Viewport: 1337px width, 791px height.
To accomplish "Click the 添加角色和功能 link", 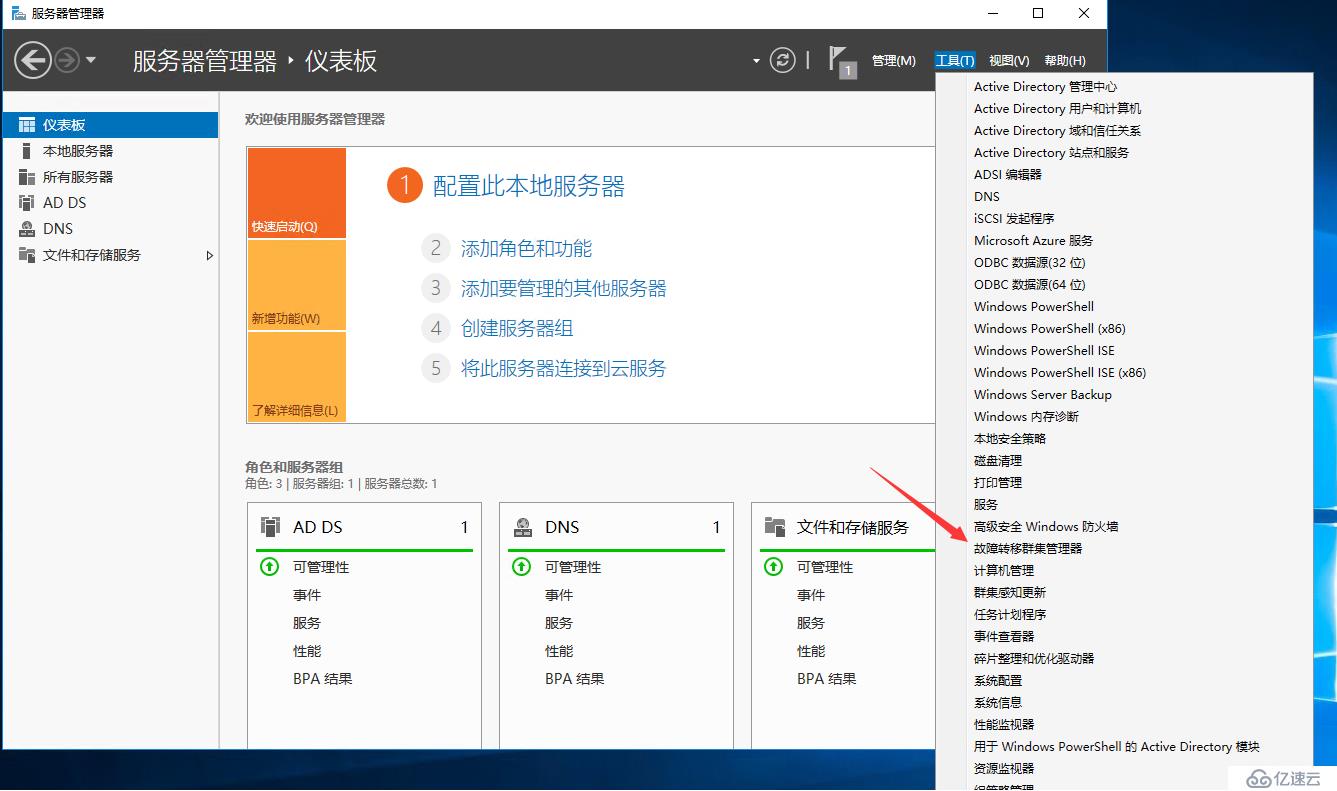I will [x=526, y=248].
